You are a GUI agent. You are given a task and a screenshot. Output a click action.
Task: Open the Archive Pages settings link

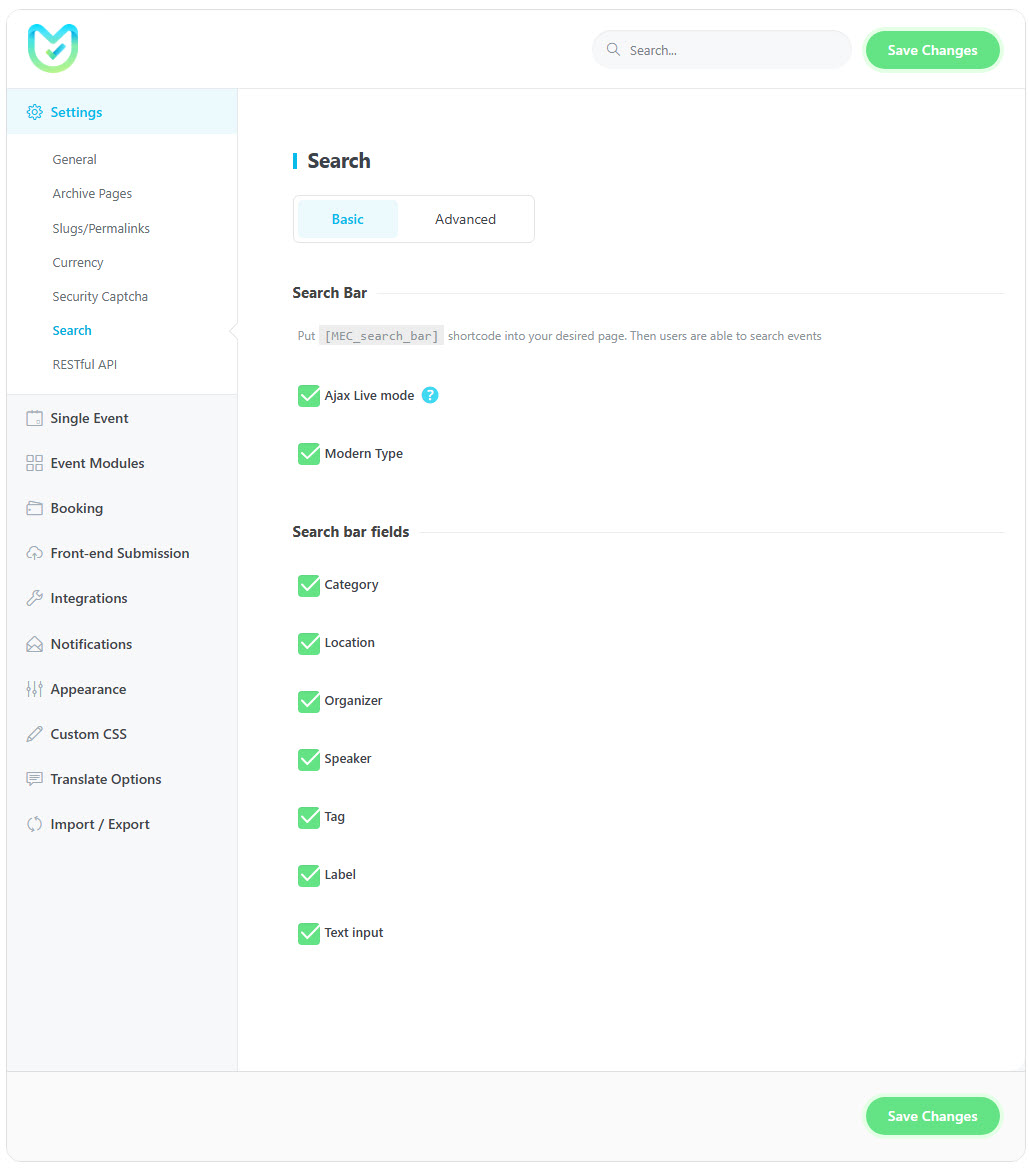[92, 194]
